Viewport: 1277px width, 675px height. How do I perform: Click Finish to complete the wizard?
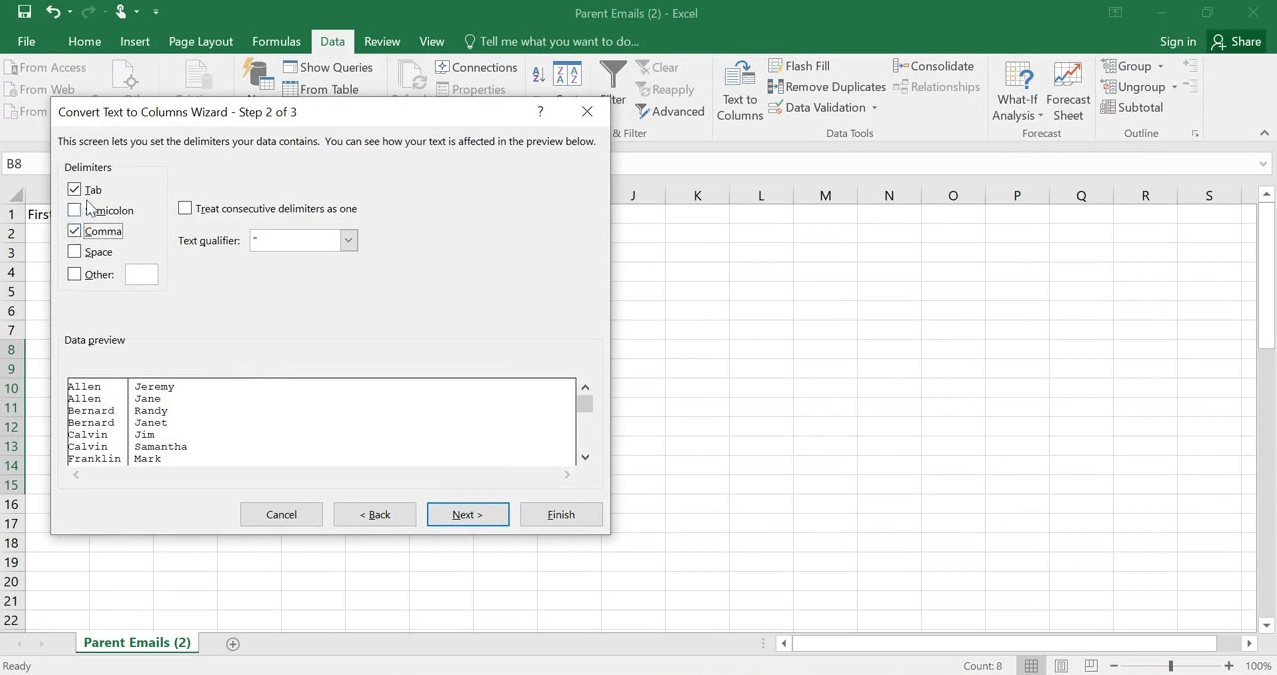point(560,514)
